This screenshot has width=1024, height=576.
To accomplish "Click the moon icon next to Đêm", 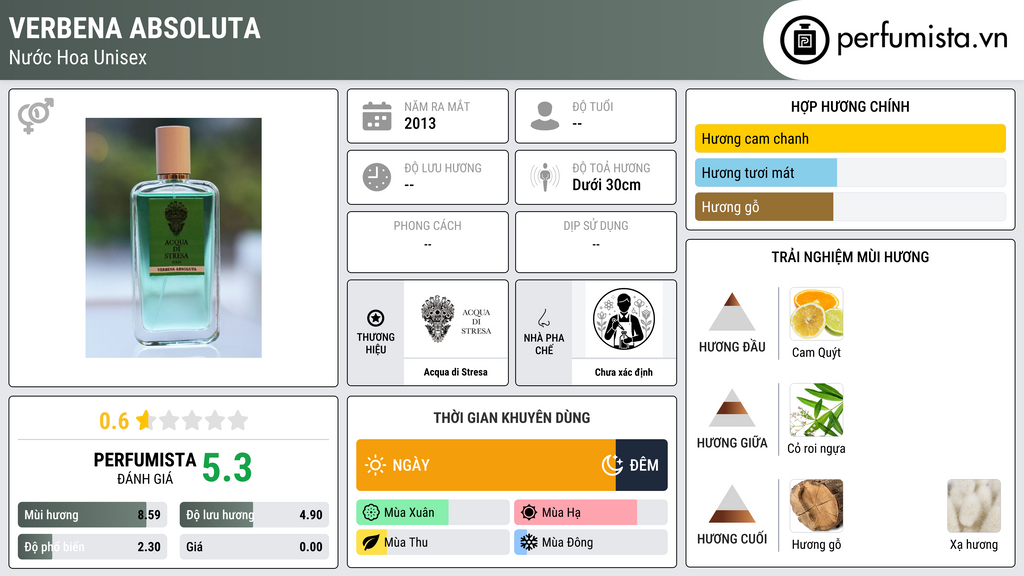I will [612, 465].
